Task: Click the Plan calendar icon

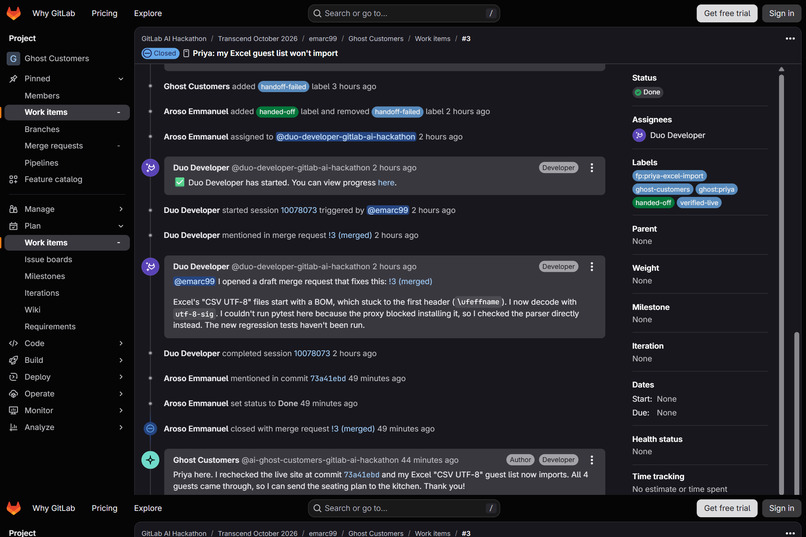Action: tap(13, 226)
